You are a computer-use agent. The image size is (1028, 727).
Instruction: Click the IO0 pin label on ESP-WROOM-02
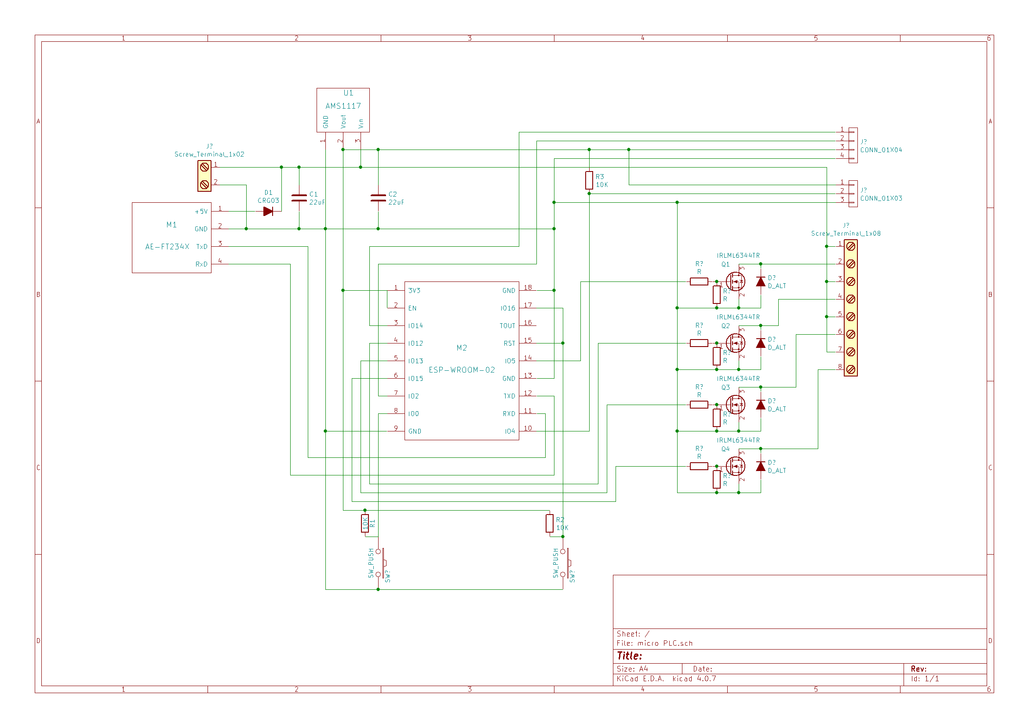coord(413,414)
